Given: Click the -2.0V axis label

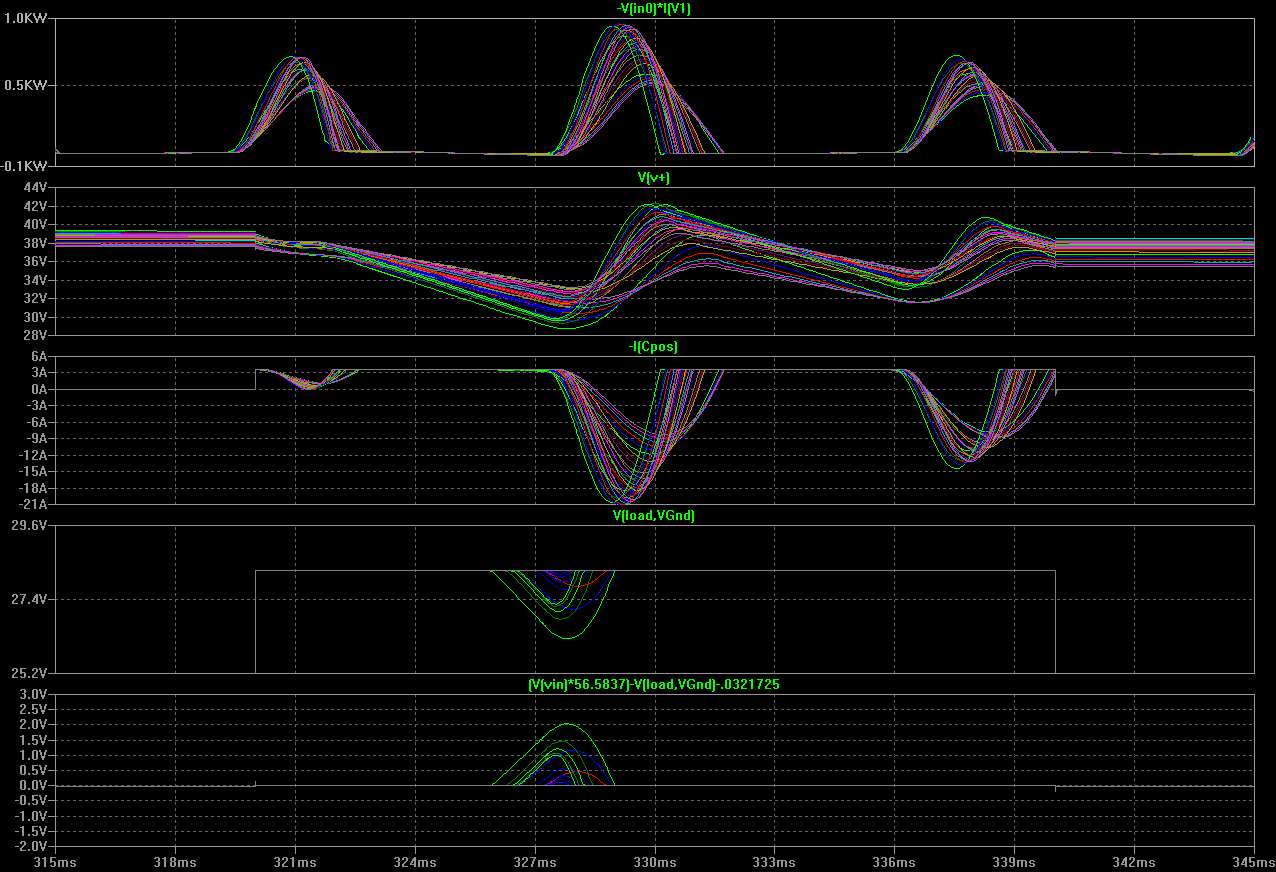Looking at the screenshot, I should pos(31,847).
